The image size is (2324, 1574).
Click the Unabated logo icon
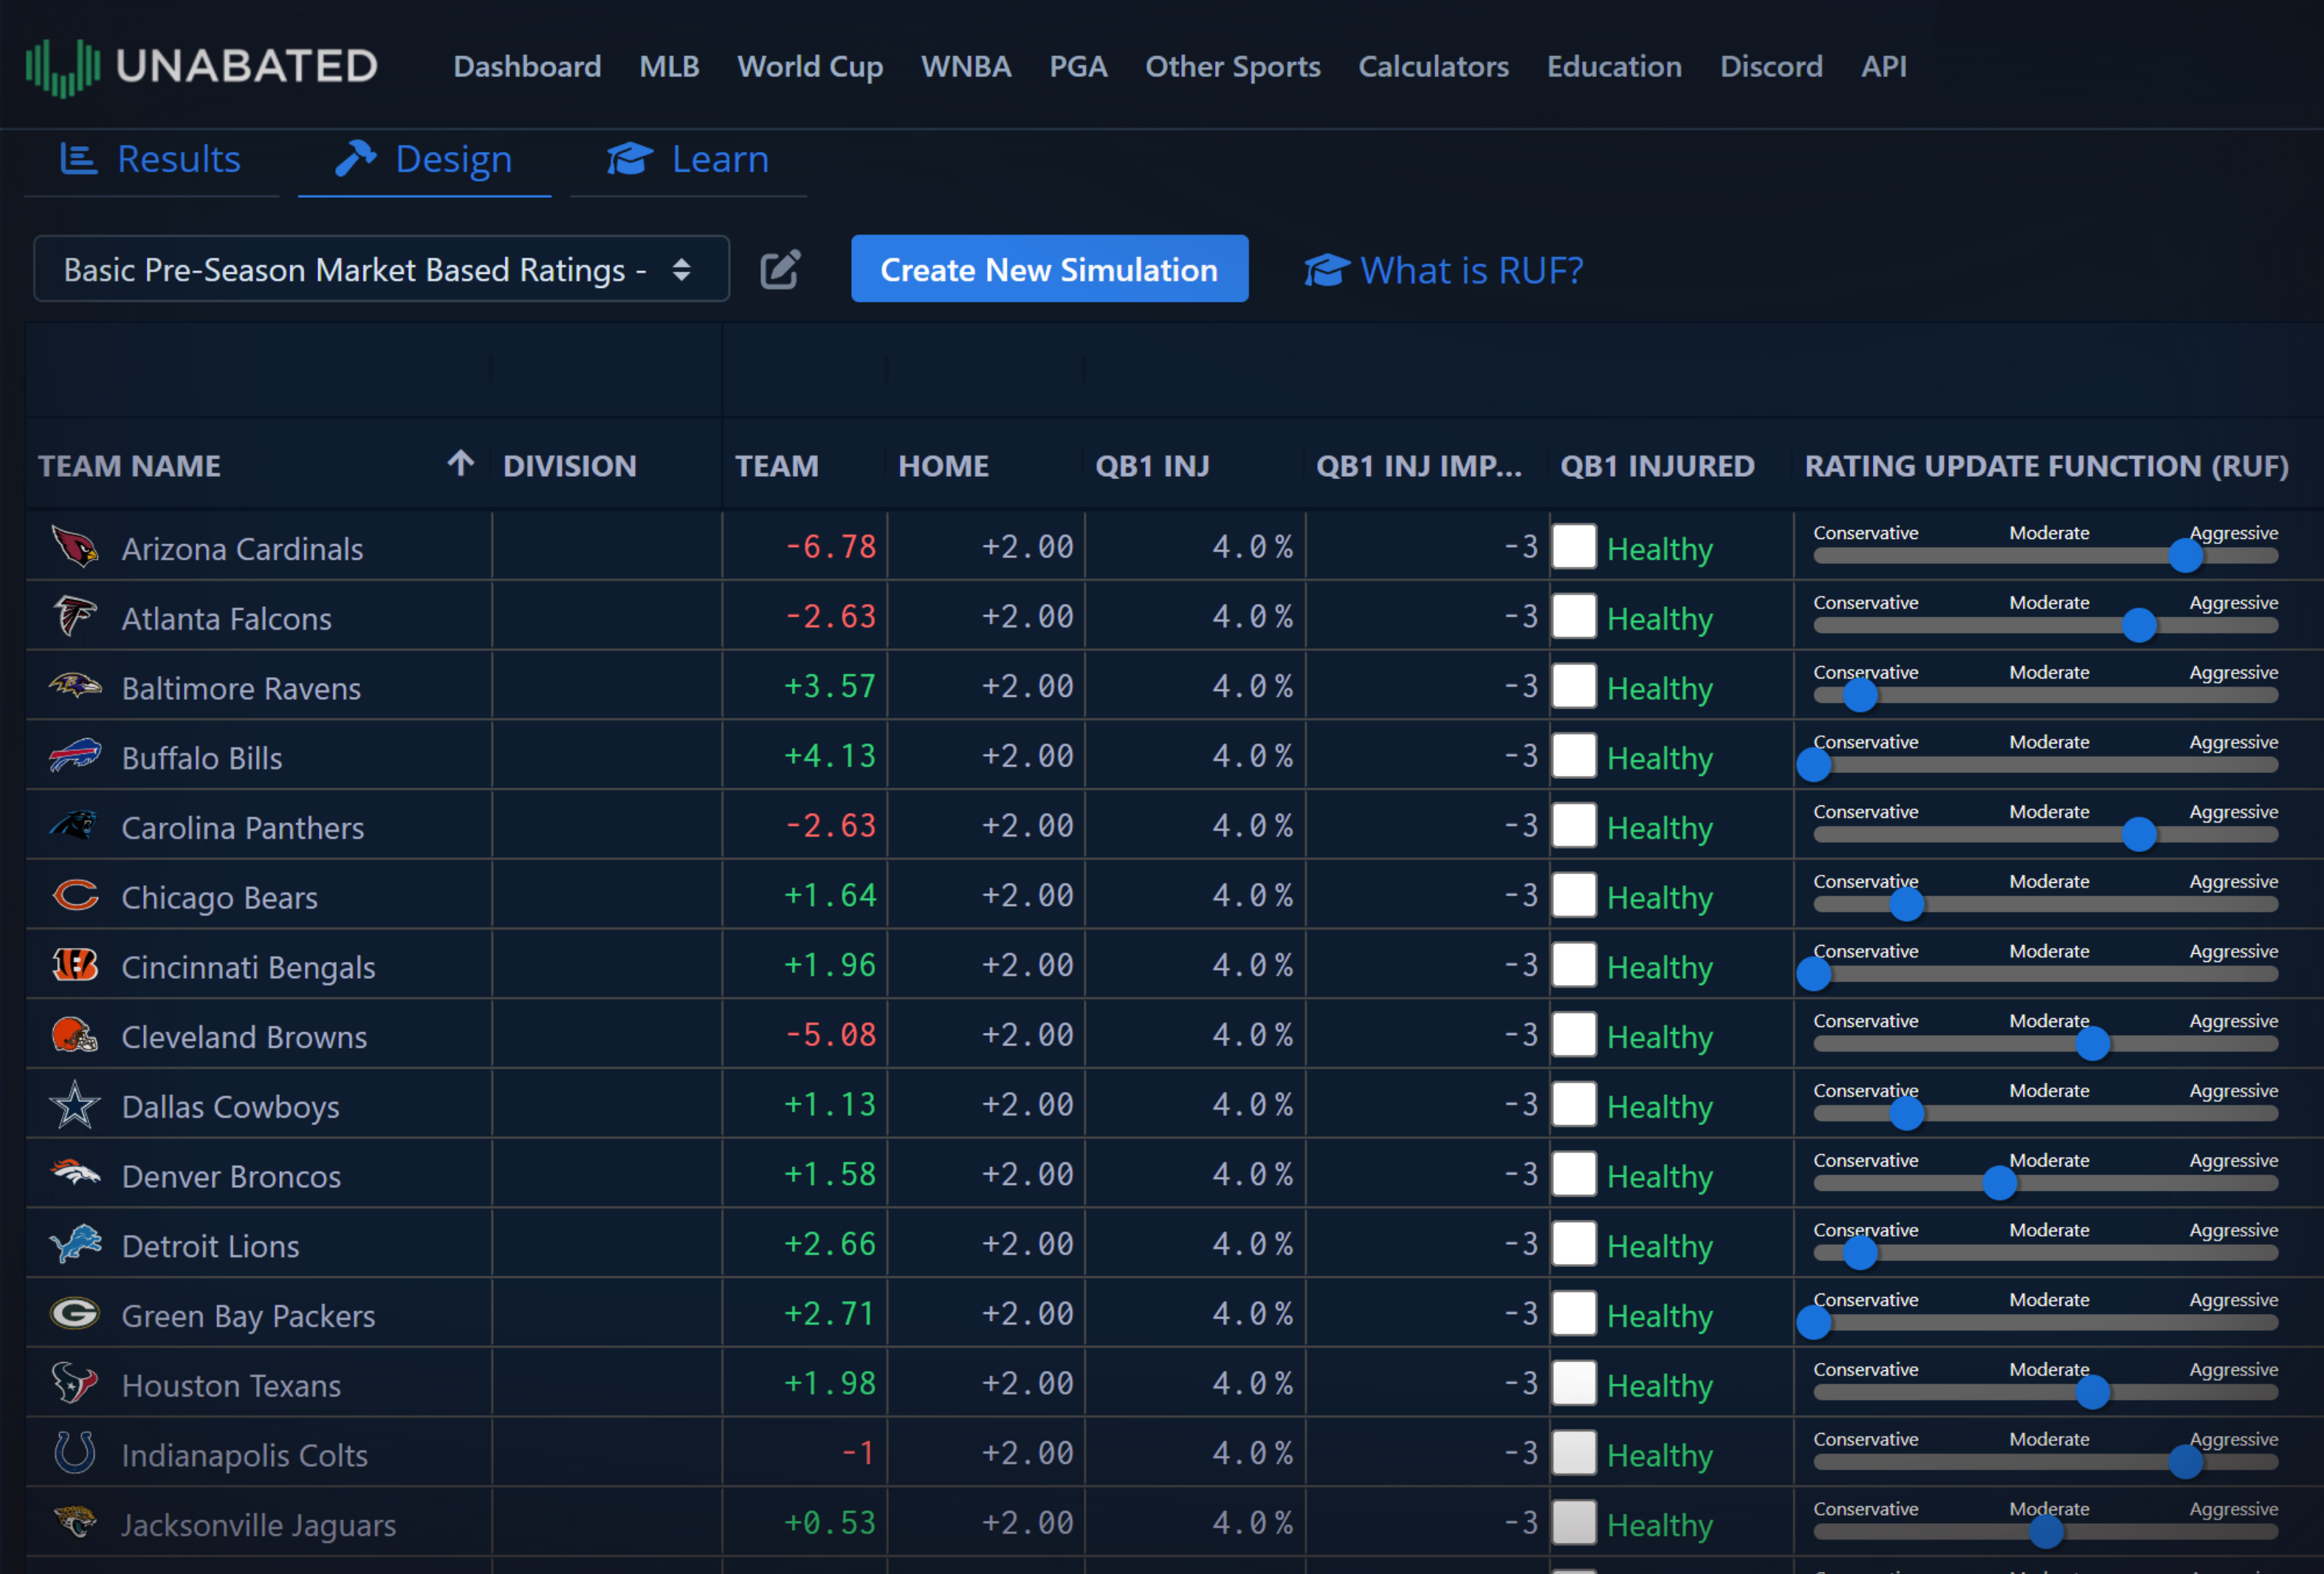click(62, 67)
